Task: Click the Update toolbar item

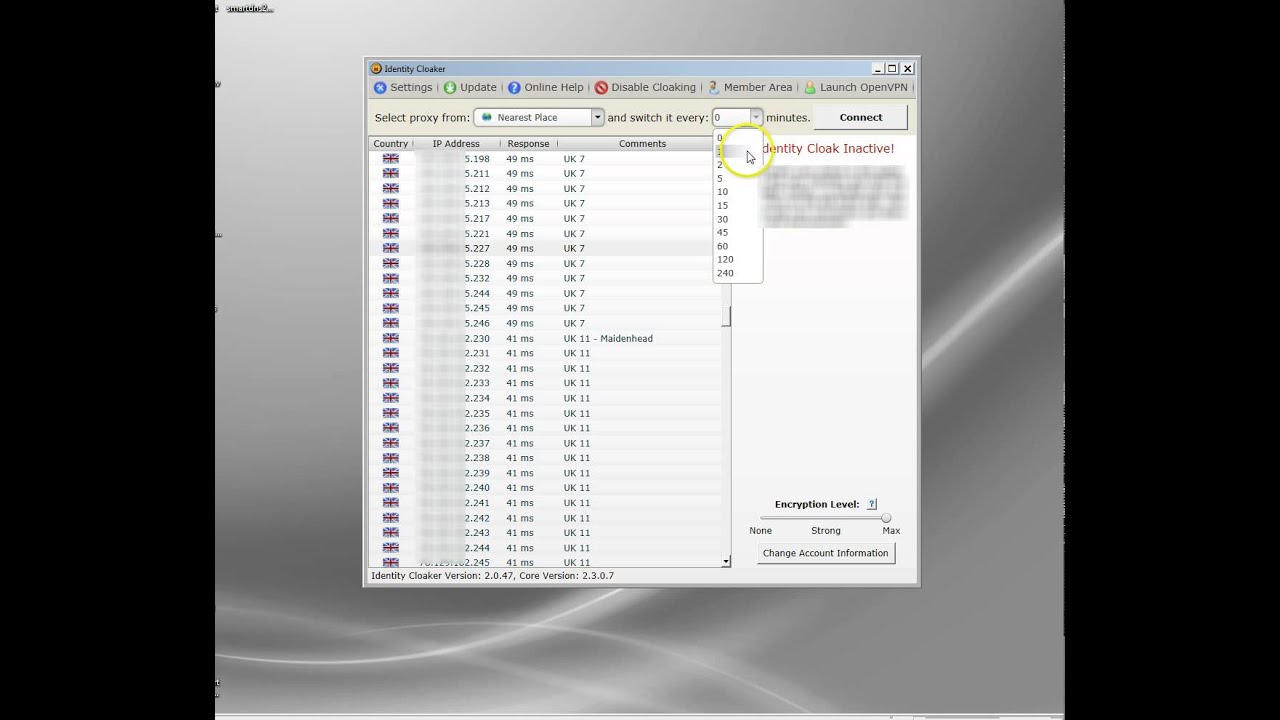Action: coord(470,88)
